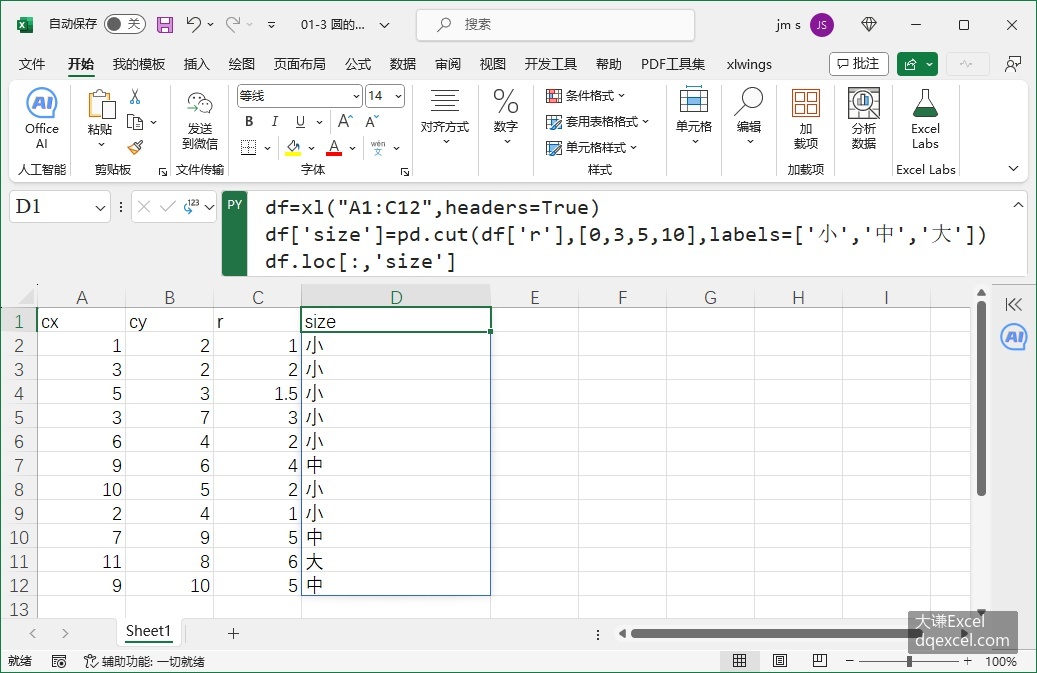Show phonetic guide wén icon

(x=378, y=147)
